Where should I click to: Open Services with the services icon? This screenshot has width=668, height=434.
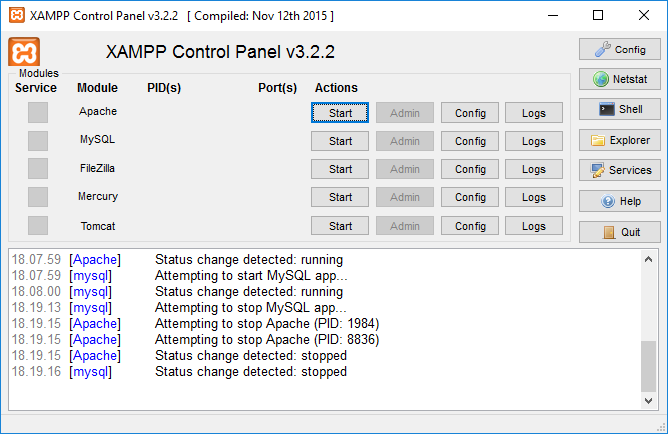pyautogui.click(x=620, y=170)
